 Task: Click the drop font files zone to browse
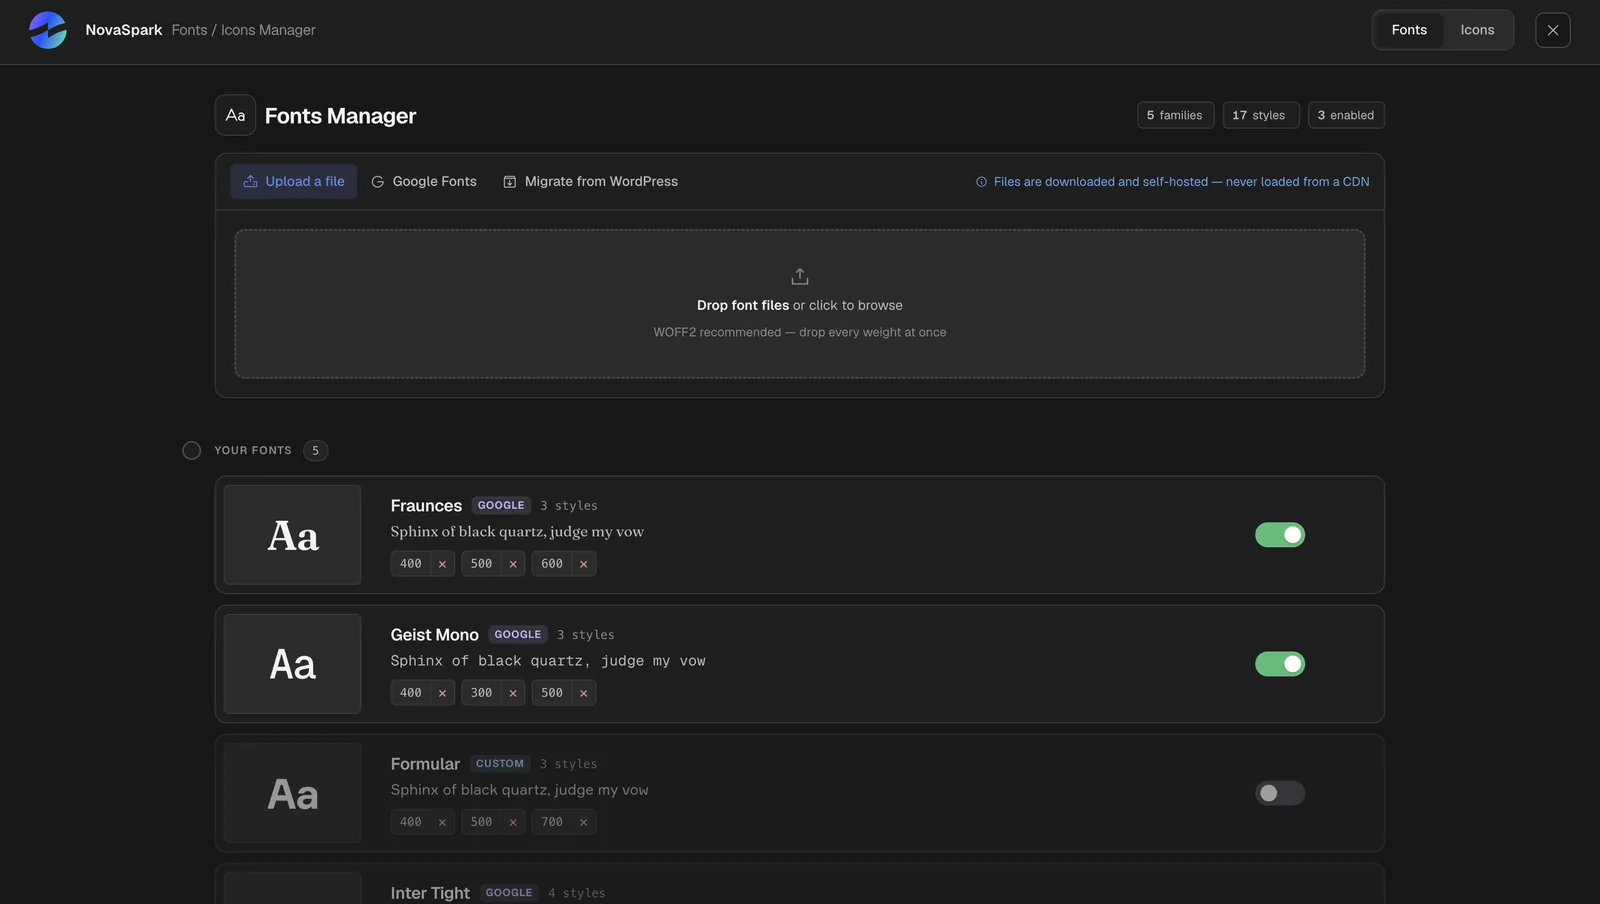pos(800,304)
